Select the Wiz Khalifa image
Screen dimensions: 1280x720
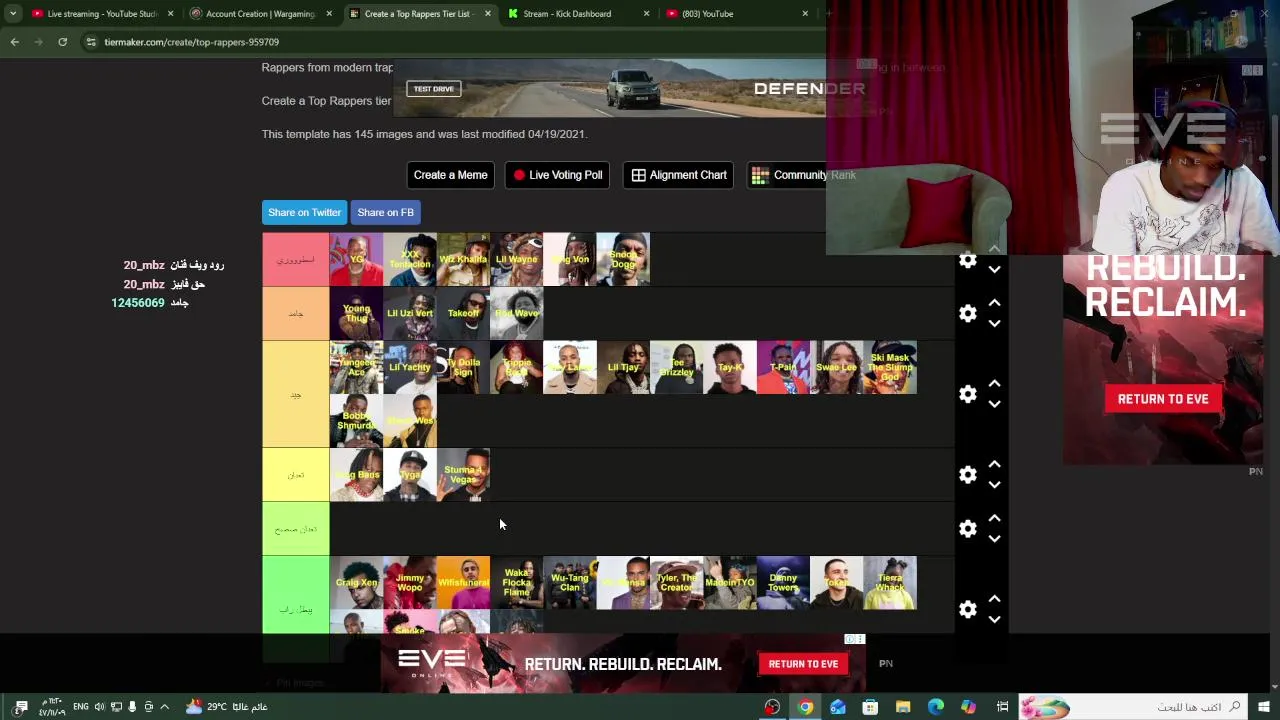[463, 259]
